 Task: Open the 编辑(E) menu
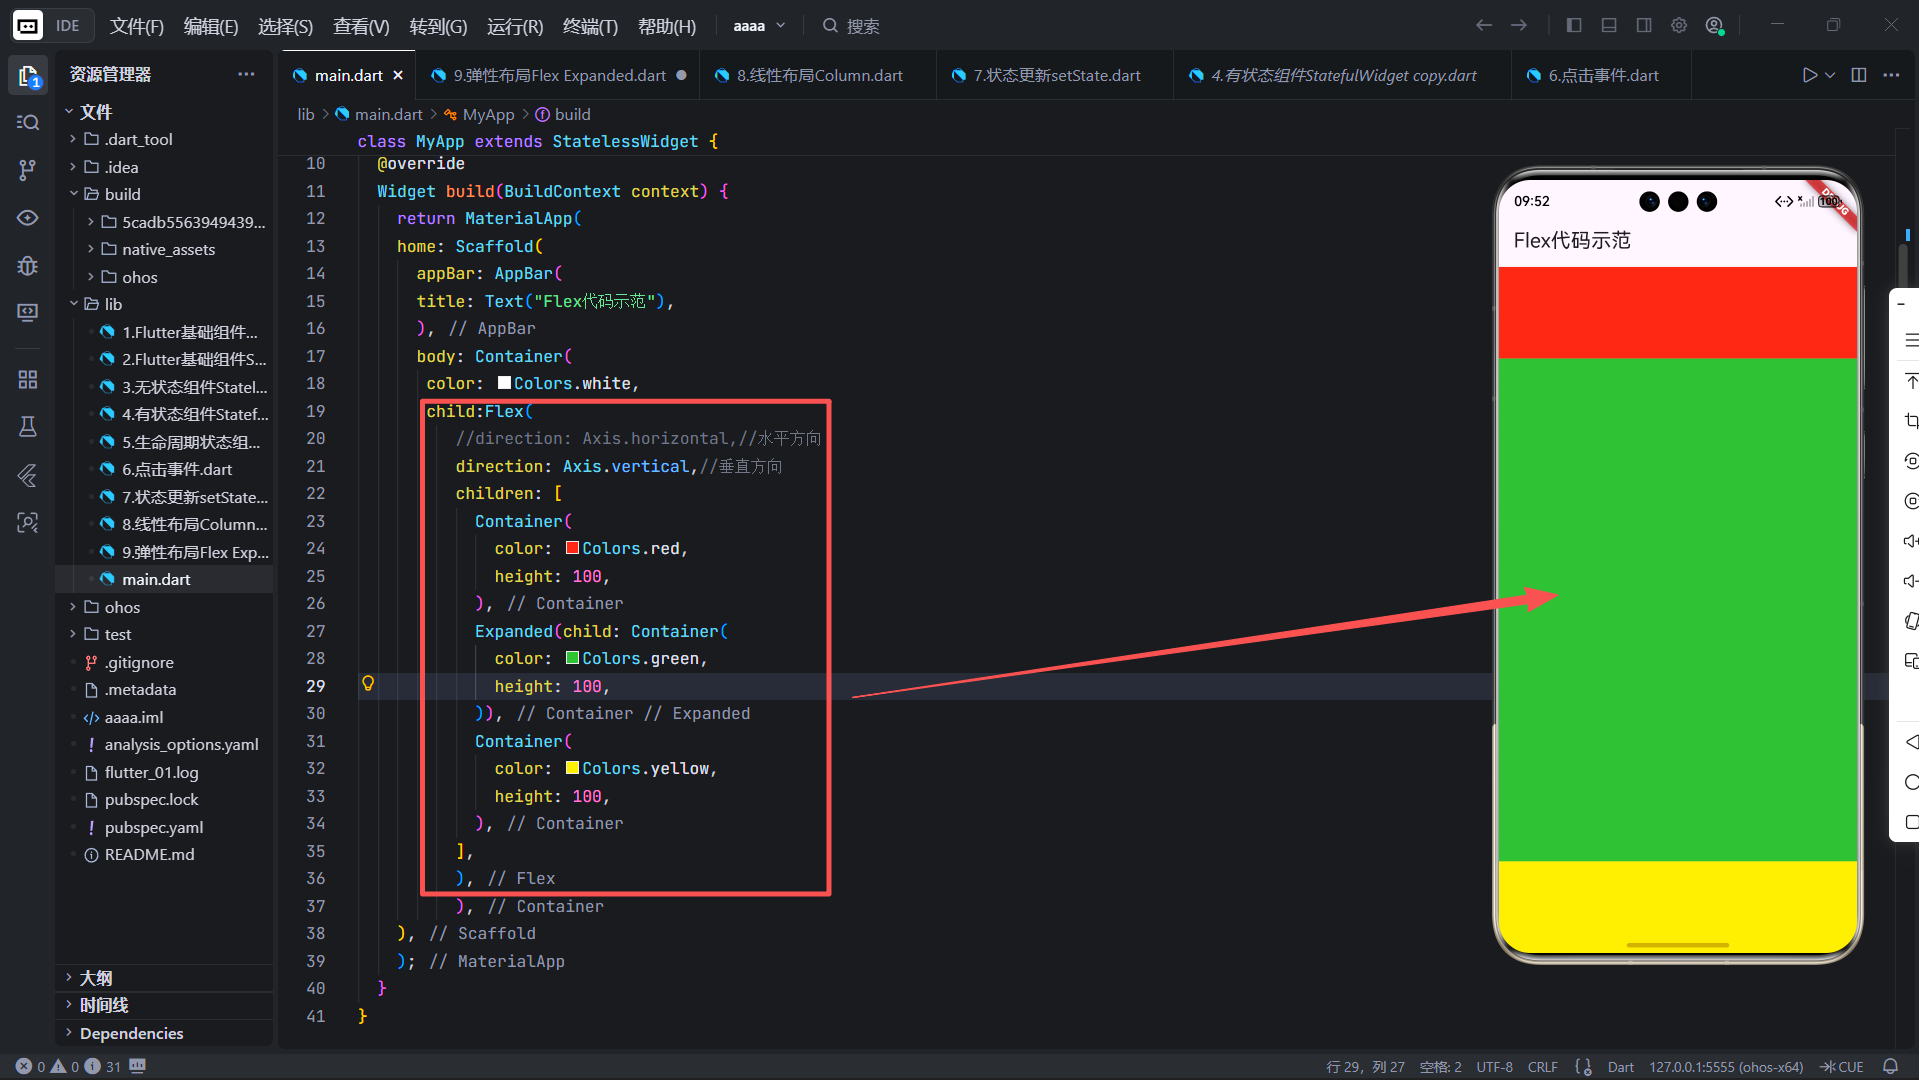tap(211, 26)
